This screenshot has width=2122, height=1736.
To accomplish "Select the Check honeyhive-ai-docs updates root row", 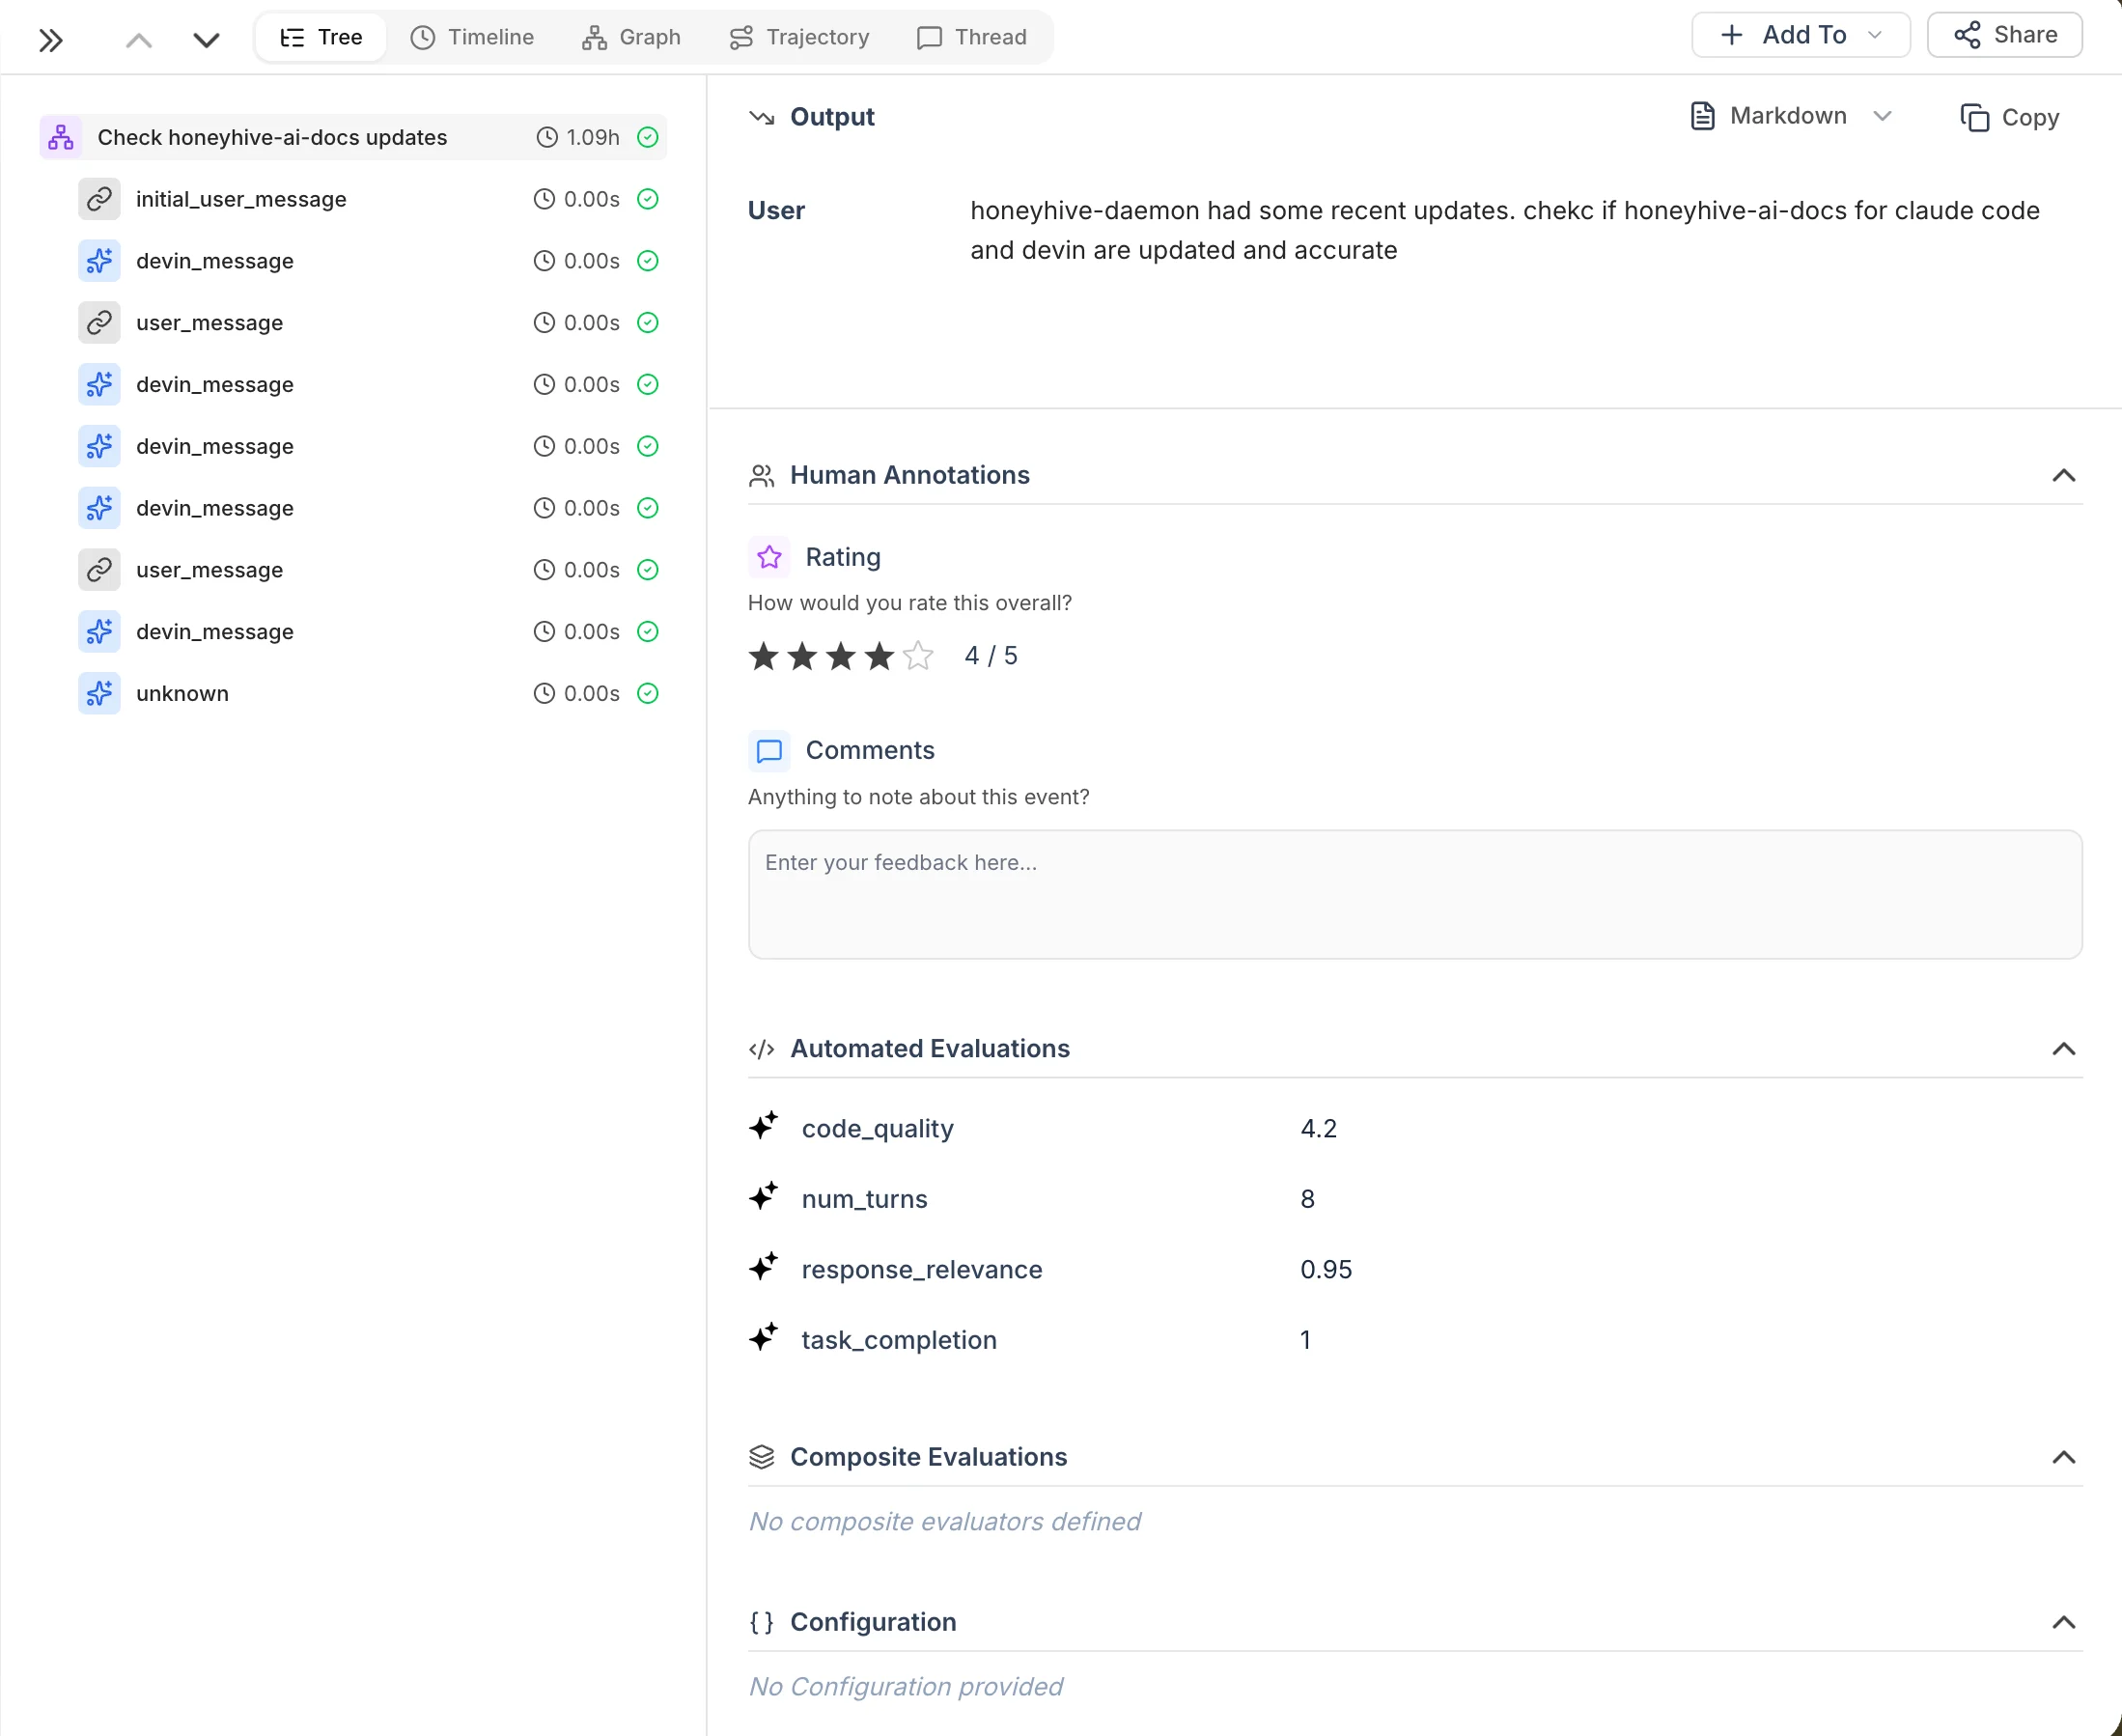I will 353,137.
